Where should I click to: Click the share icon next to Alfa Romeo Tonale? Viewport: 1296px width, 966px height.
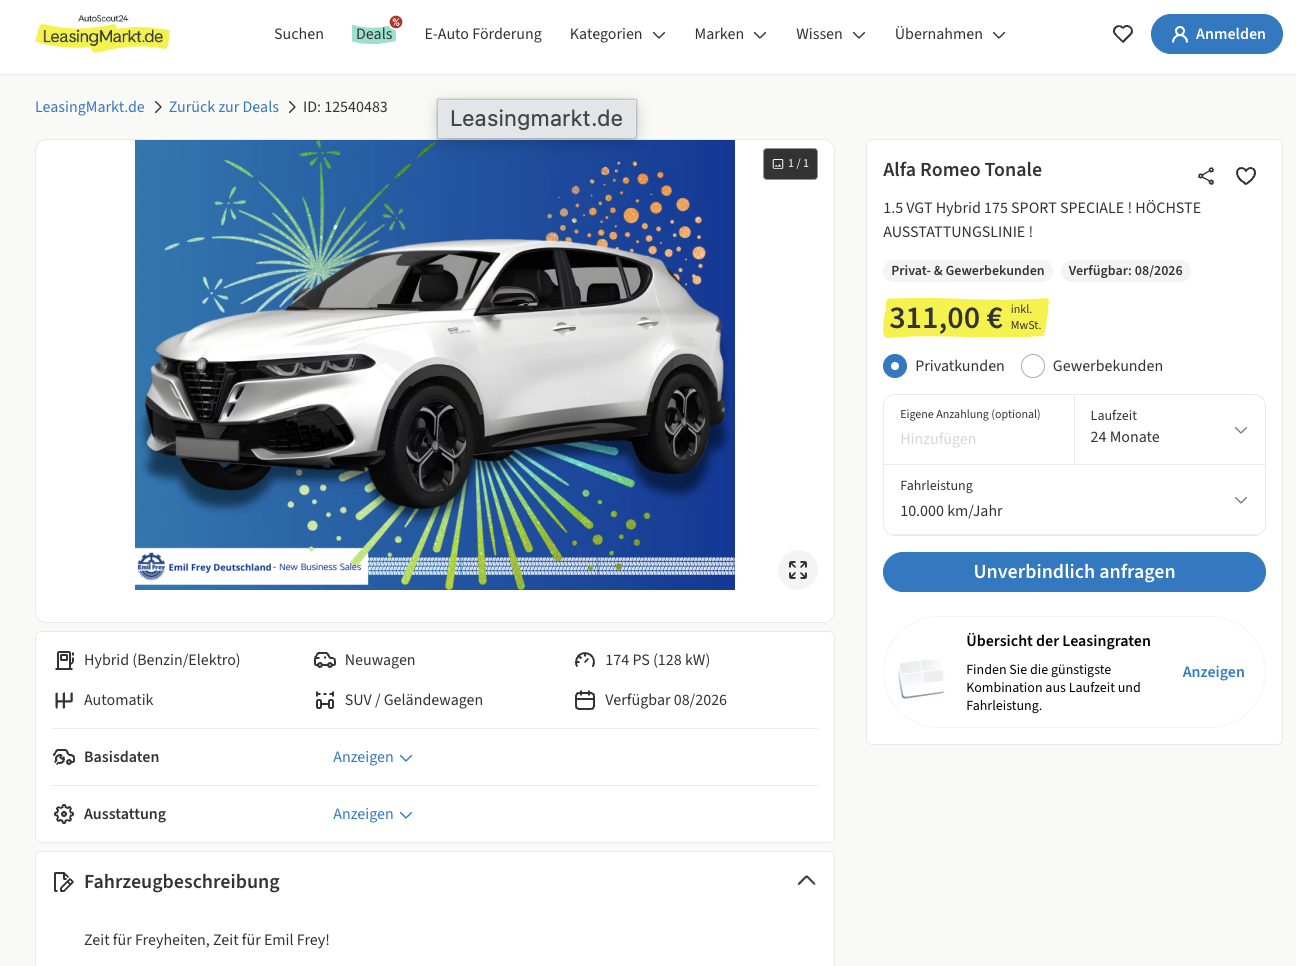pyautogui.click(x=1206, y=176)
